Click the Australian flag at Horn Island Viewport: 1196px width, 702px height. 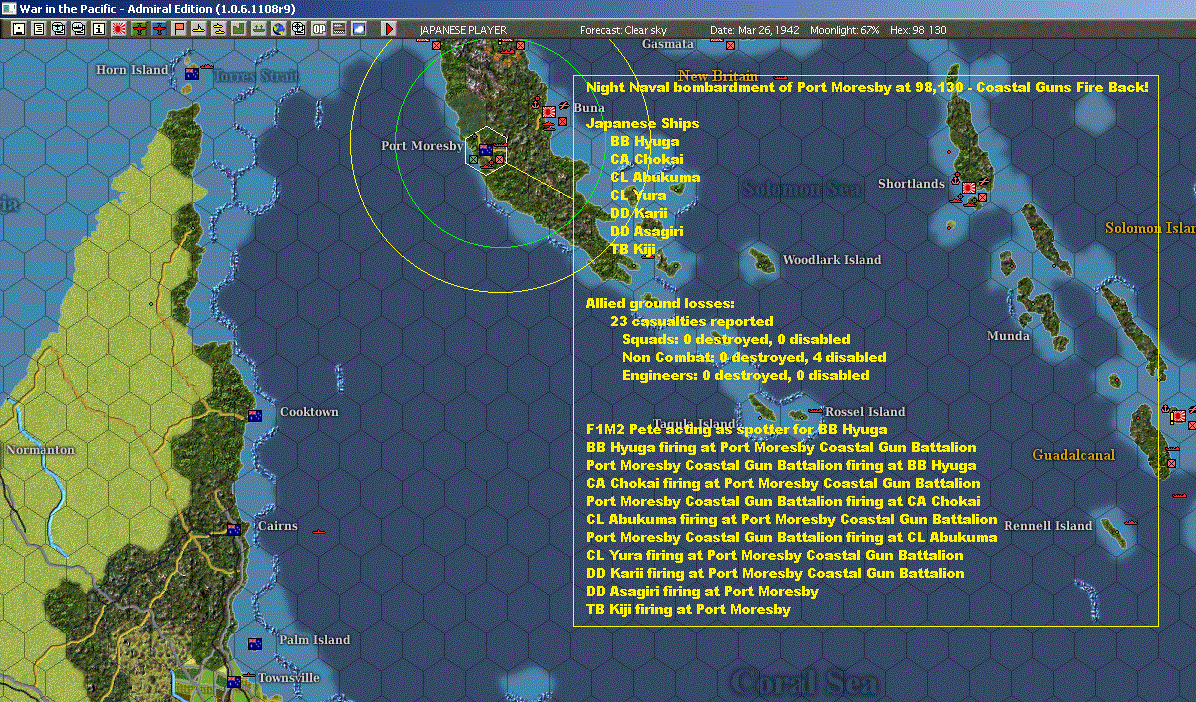[x=191, y=74]
